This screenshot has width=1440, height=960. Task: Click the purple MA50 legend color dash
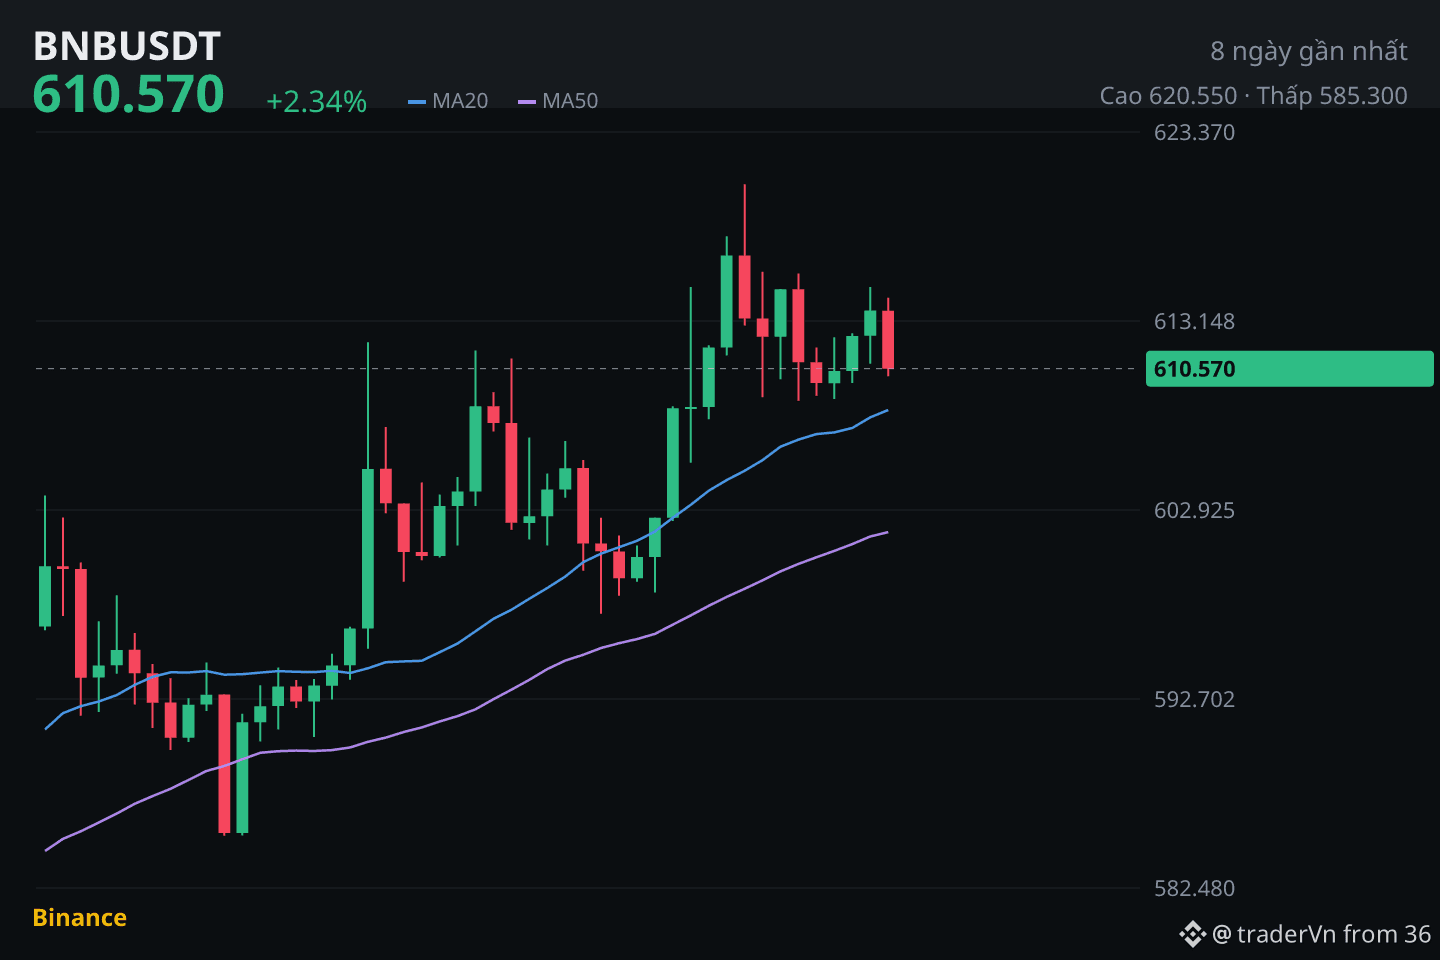pos(527,102)
